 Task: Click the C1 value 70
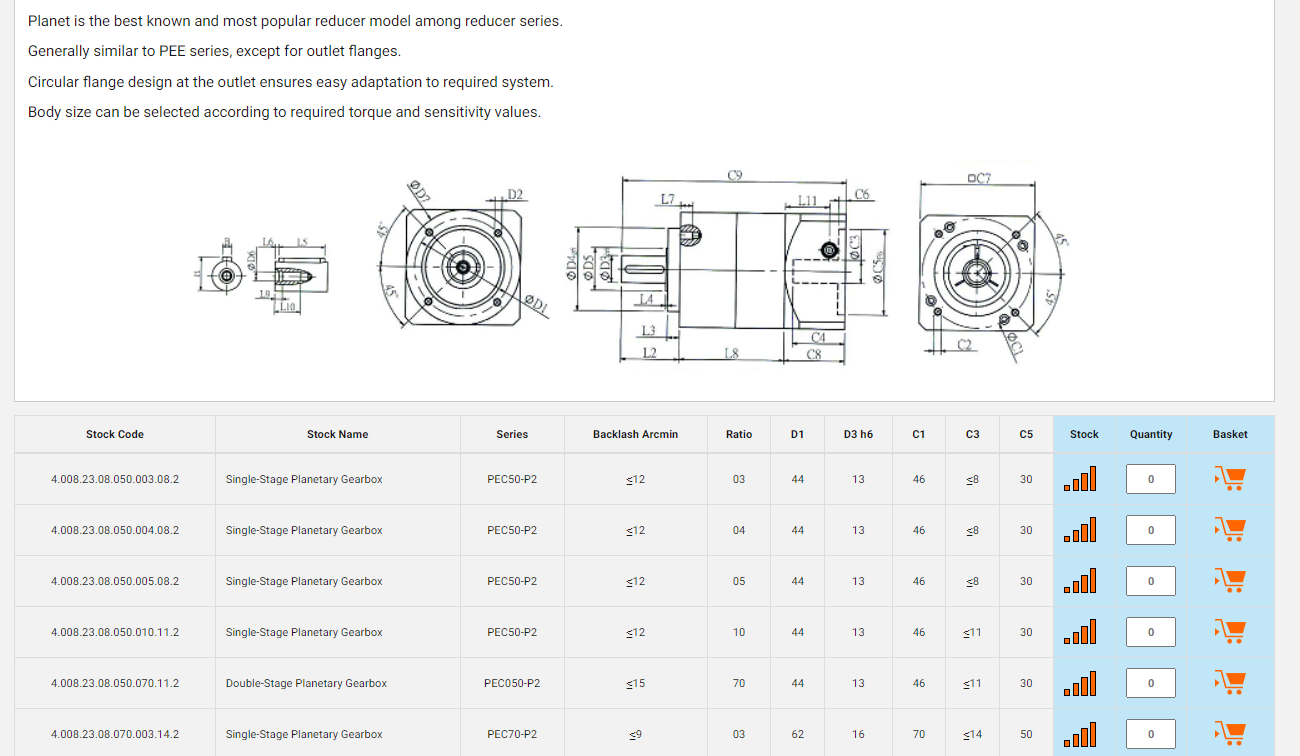pos(919,734)
